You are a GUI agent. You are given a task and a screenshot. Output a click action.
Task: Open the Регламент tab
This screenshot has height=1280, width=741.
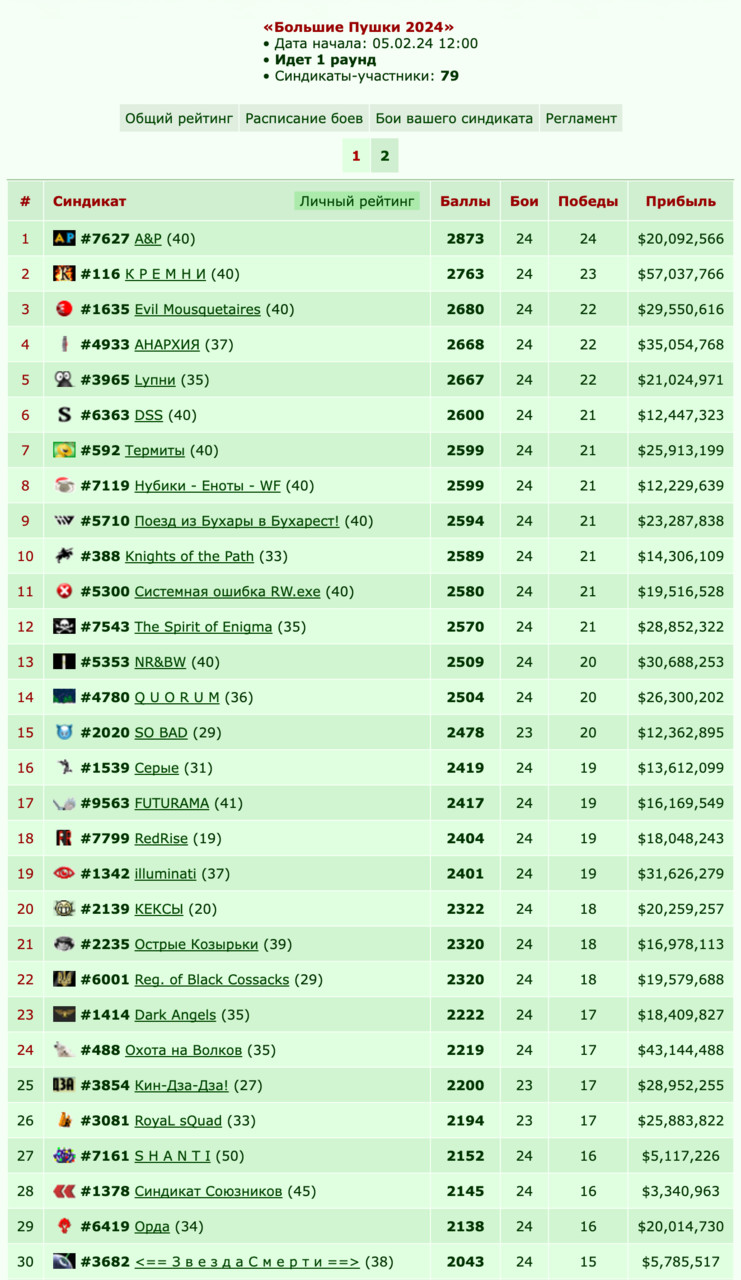(x=581, y=118)
